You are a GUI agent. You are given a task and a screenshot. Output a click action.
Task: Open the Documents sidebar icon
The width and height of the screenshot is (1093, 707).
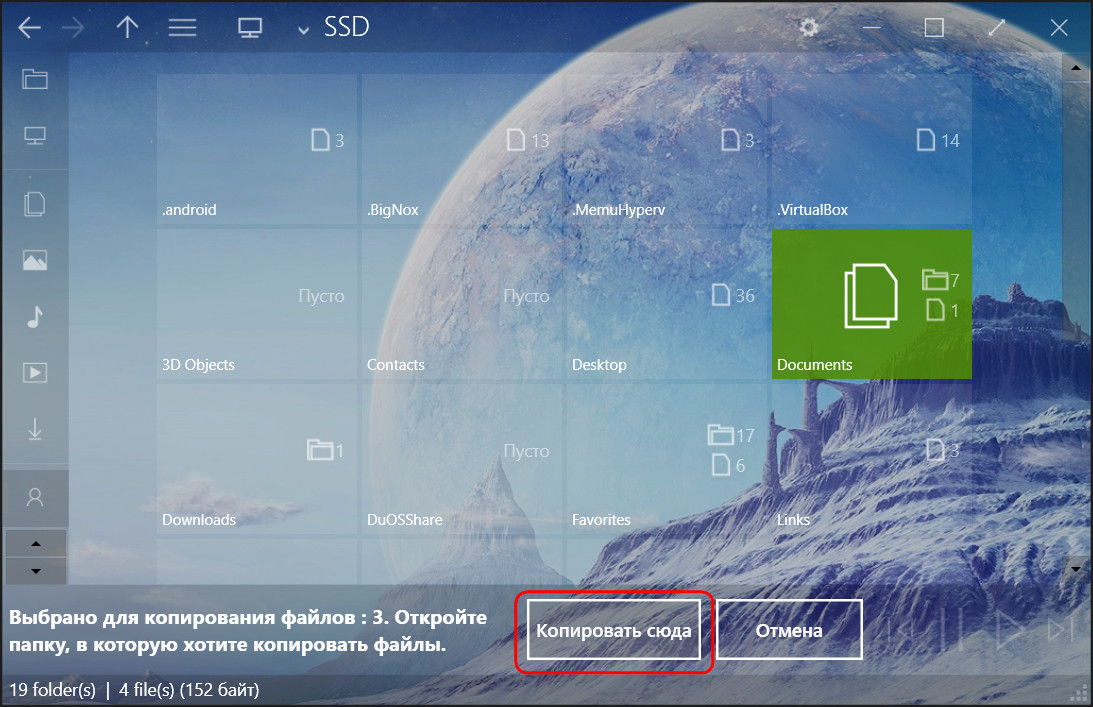[35, 204]
